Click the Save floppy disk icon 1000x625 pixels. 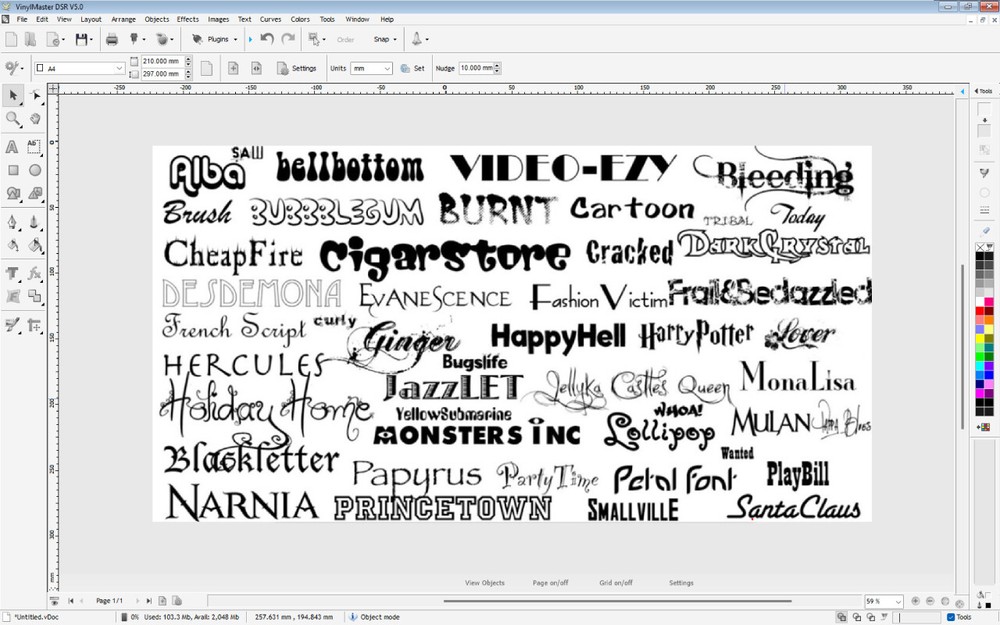pos(81,40)
